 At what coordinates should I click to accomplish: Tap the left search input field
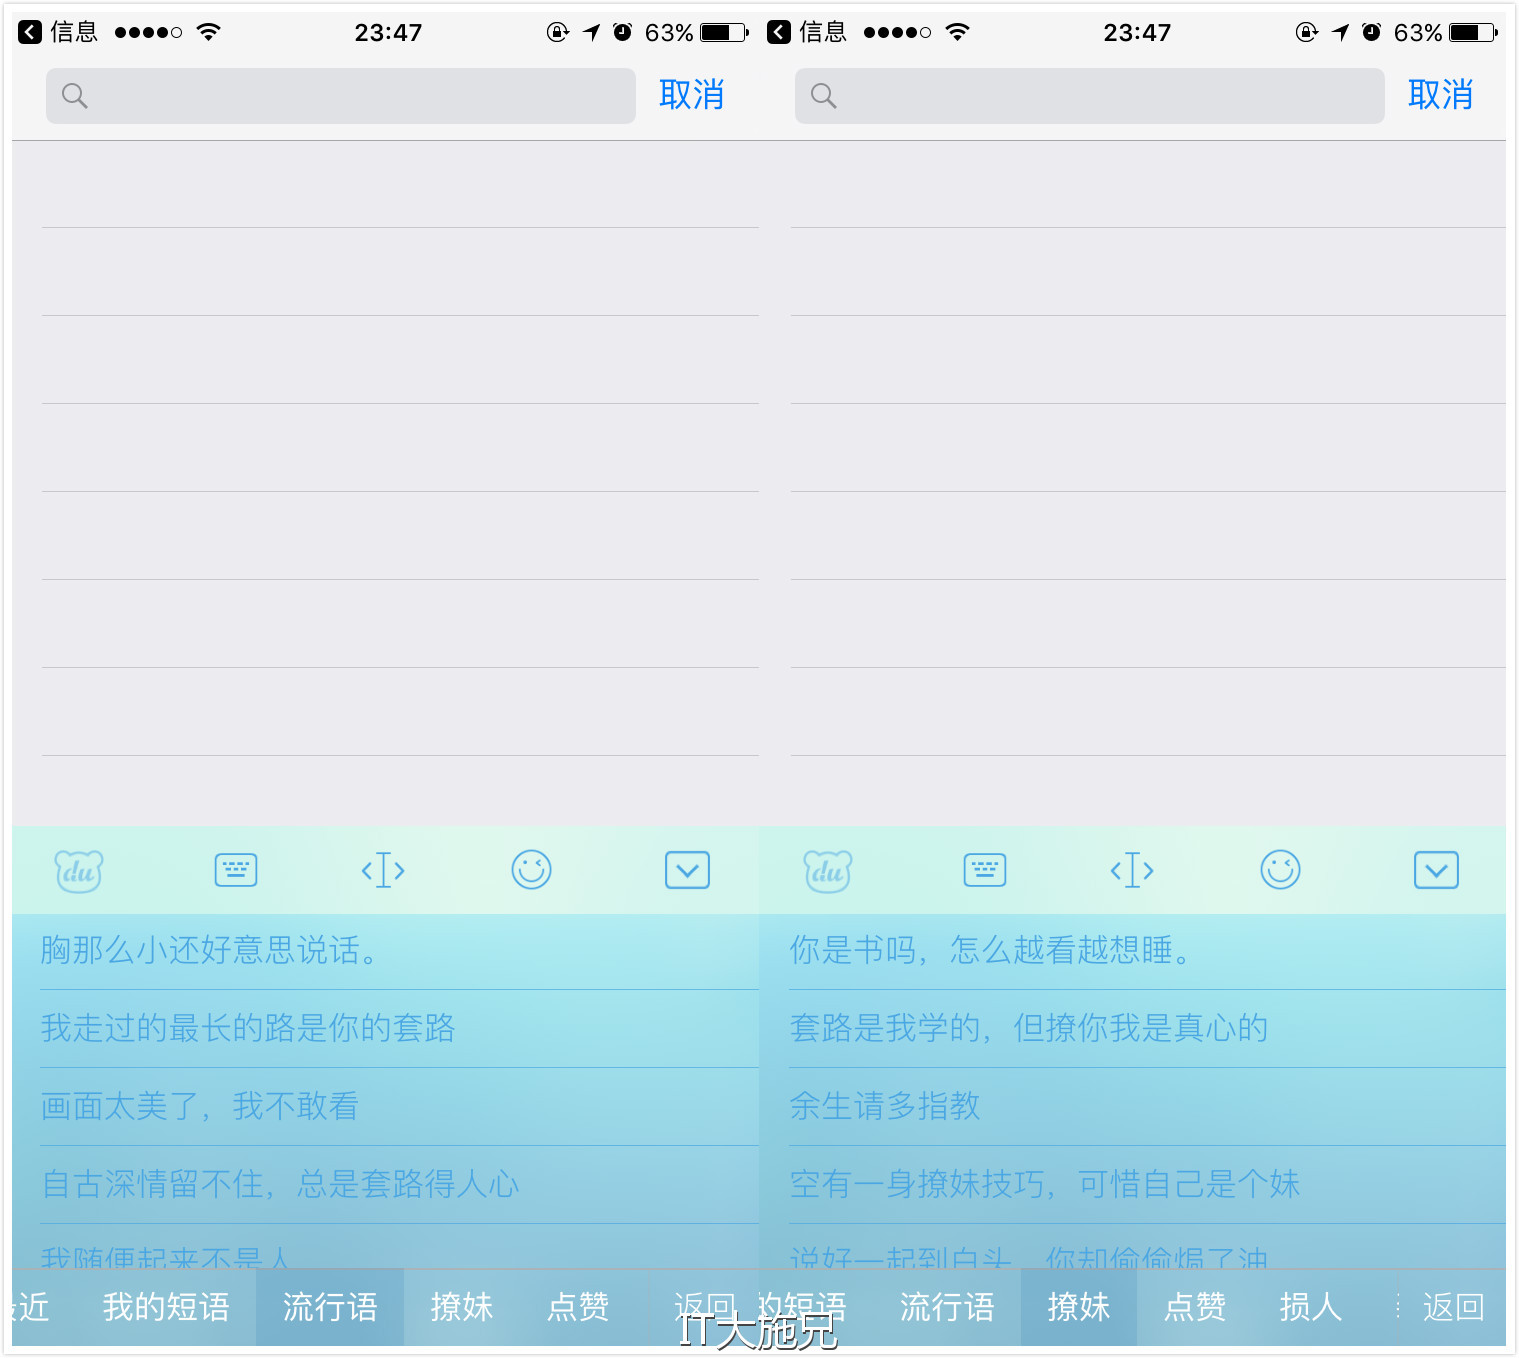pos(340,96)
